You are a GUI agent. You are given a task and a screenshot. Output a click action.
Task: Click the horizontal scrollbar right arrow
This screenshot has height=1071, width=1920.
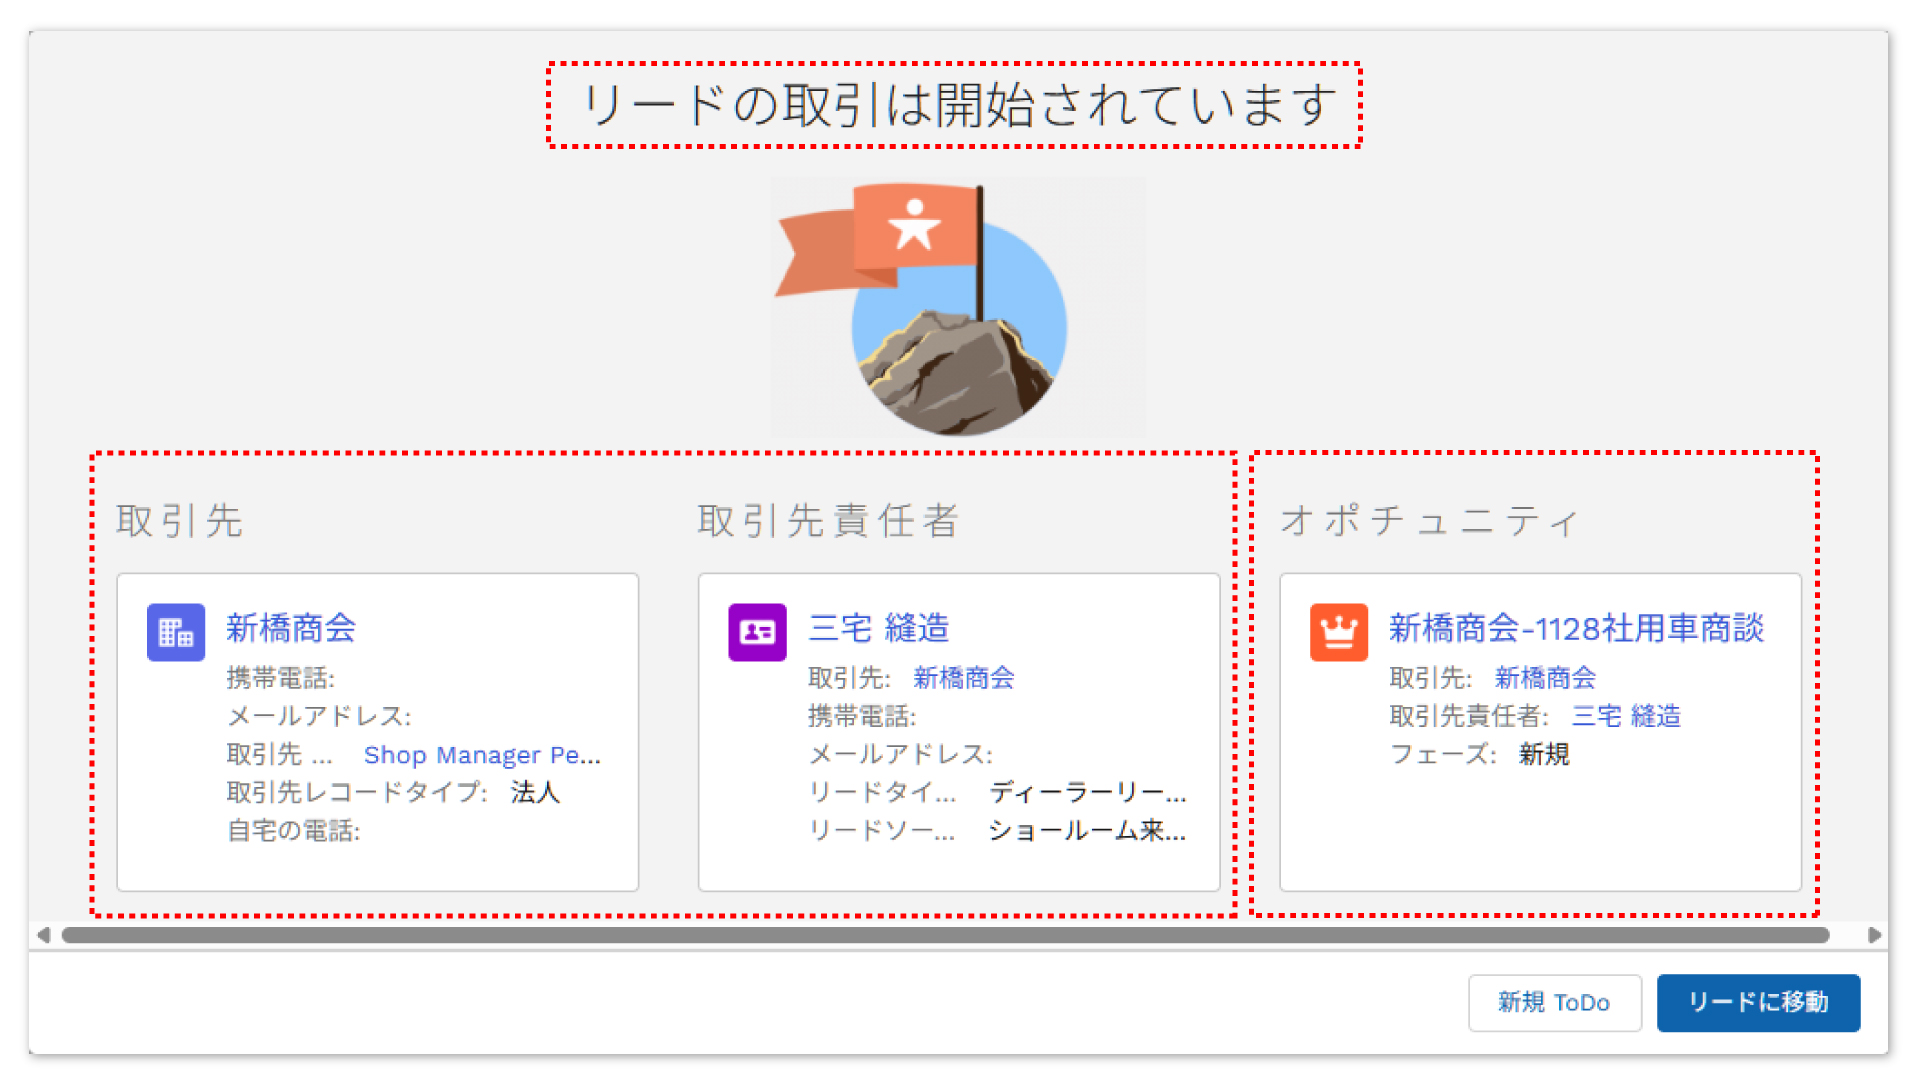point(1874,935)
